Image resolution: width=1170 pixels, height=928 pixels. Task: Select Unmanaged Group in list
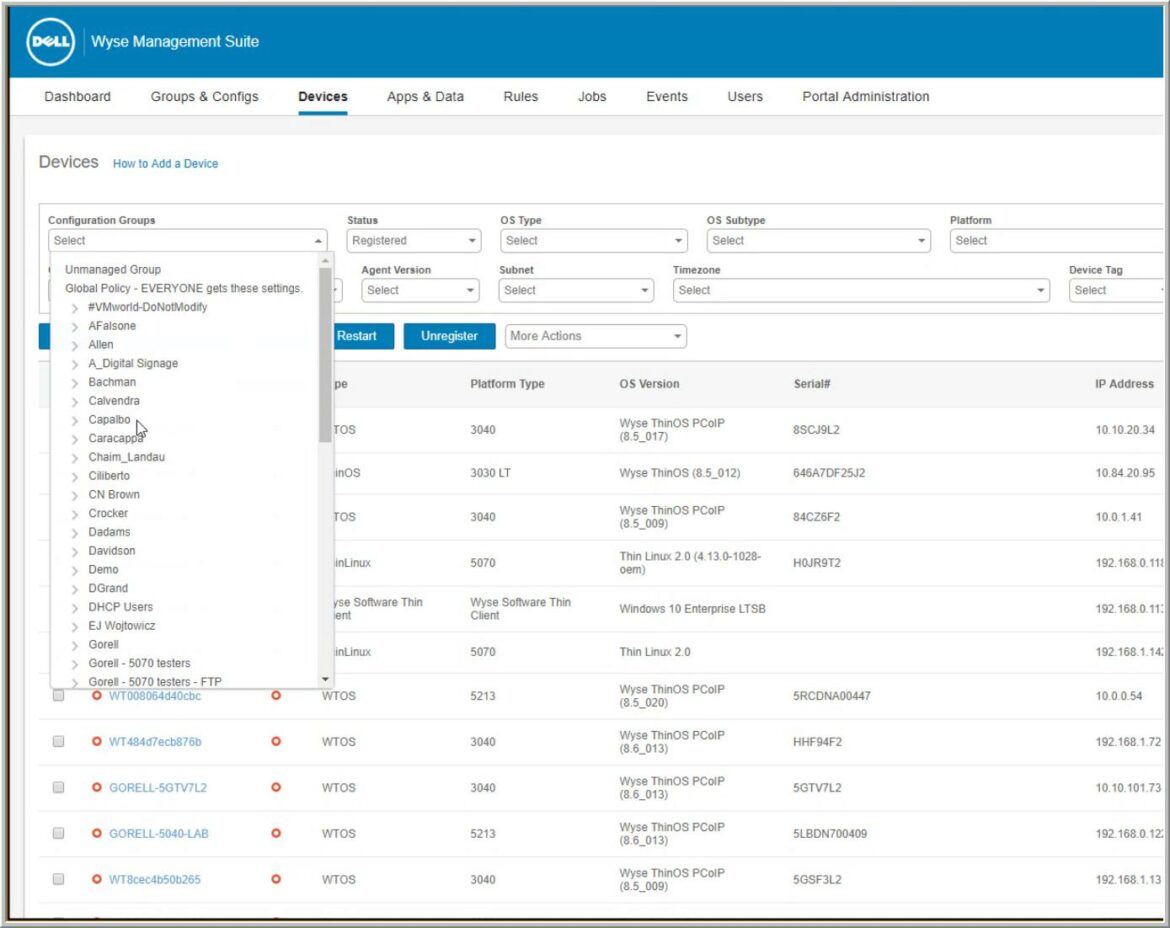coord(113,269)
